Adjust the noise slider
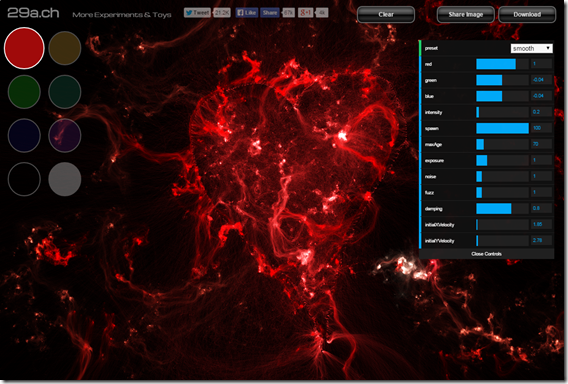Image resolution: width=568 pixels, height=384 pixels. click(x=502, y=176)
